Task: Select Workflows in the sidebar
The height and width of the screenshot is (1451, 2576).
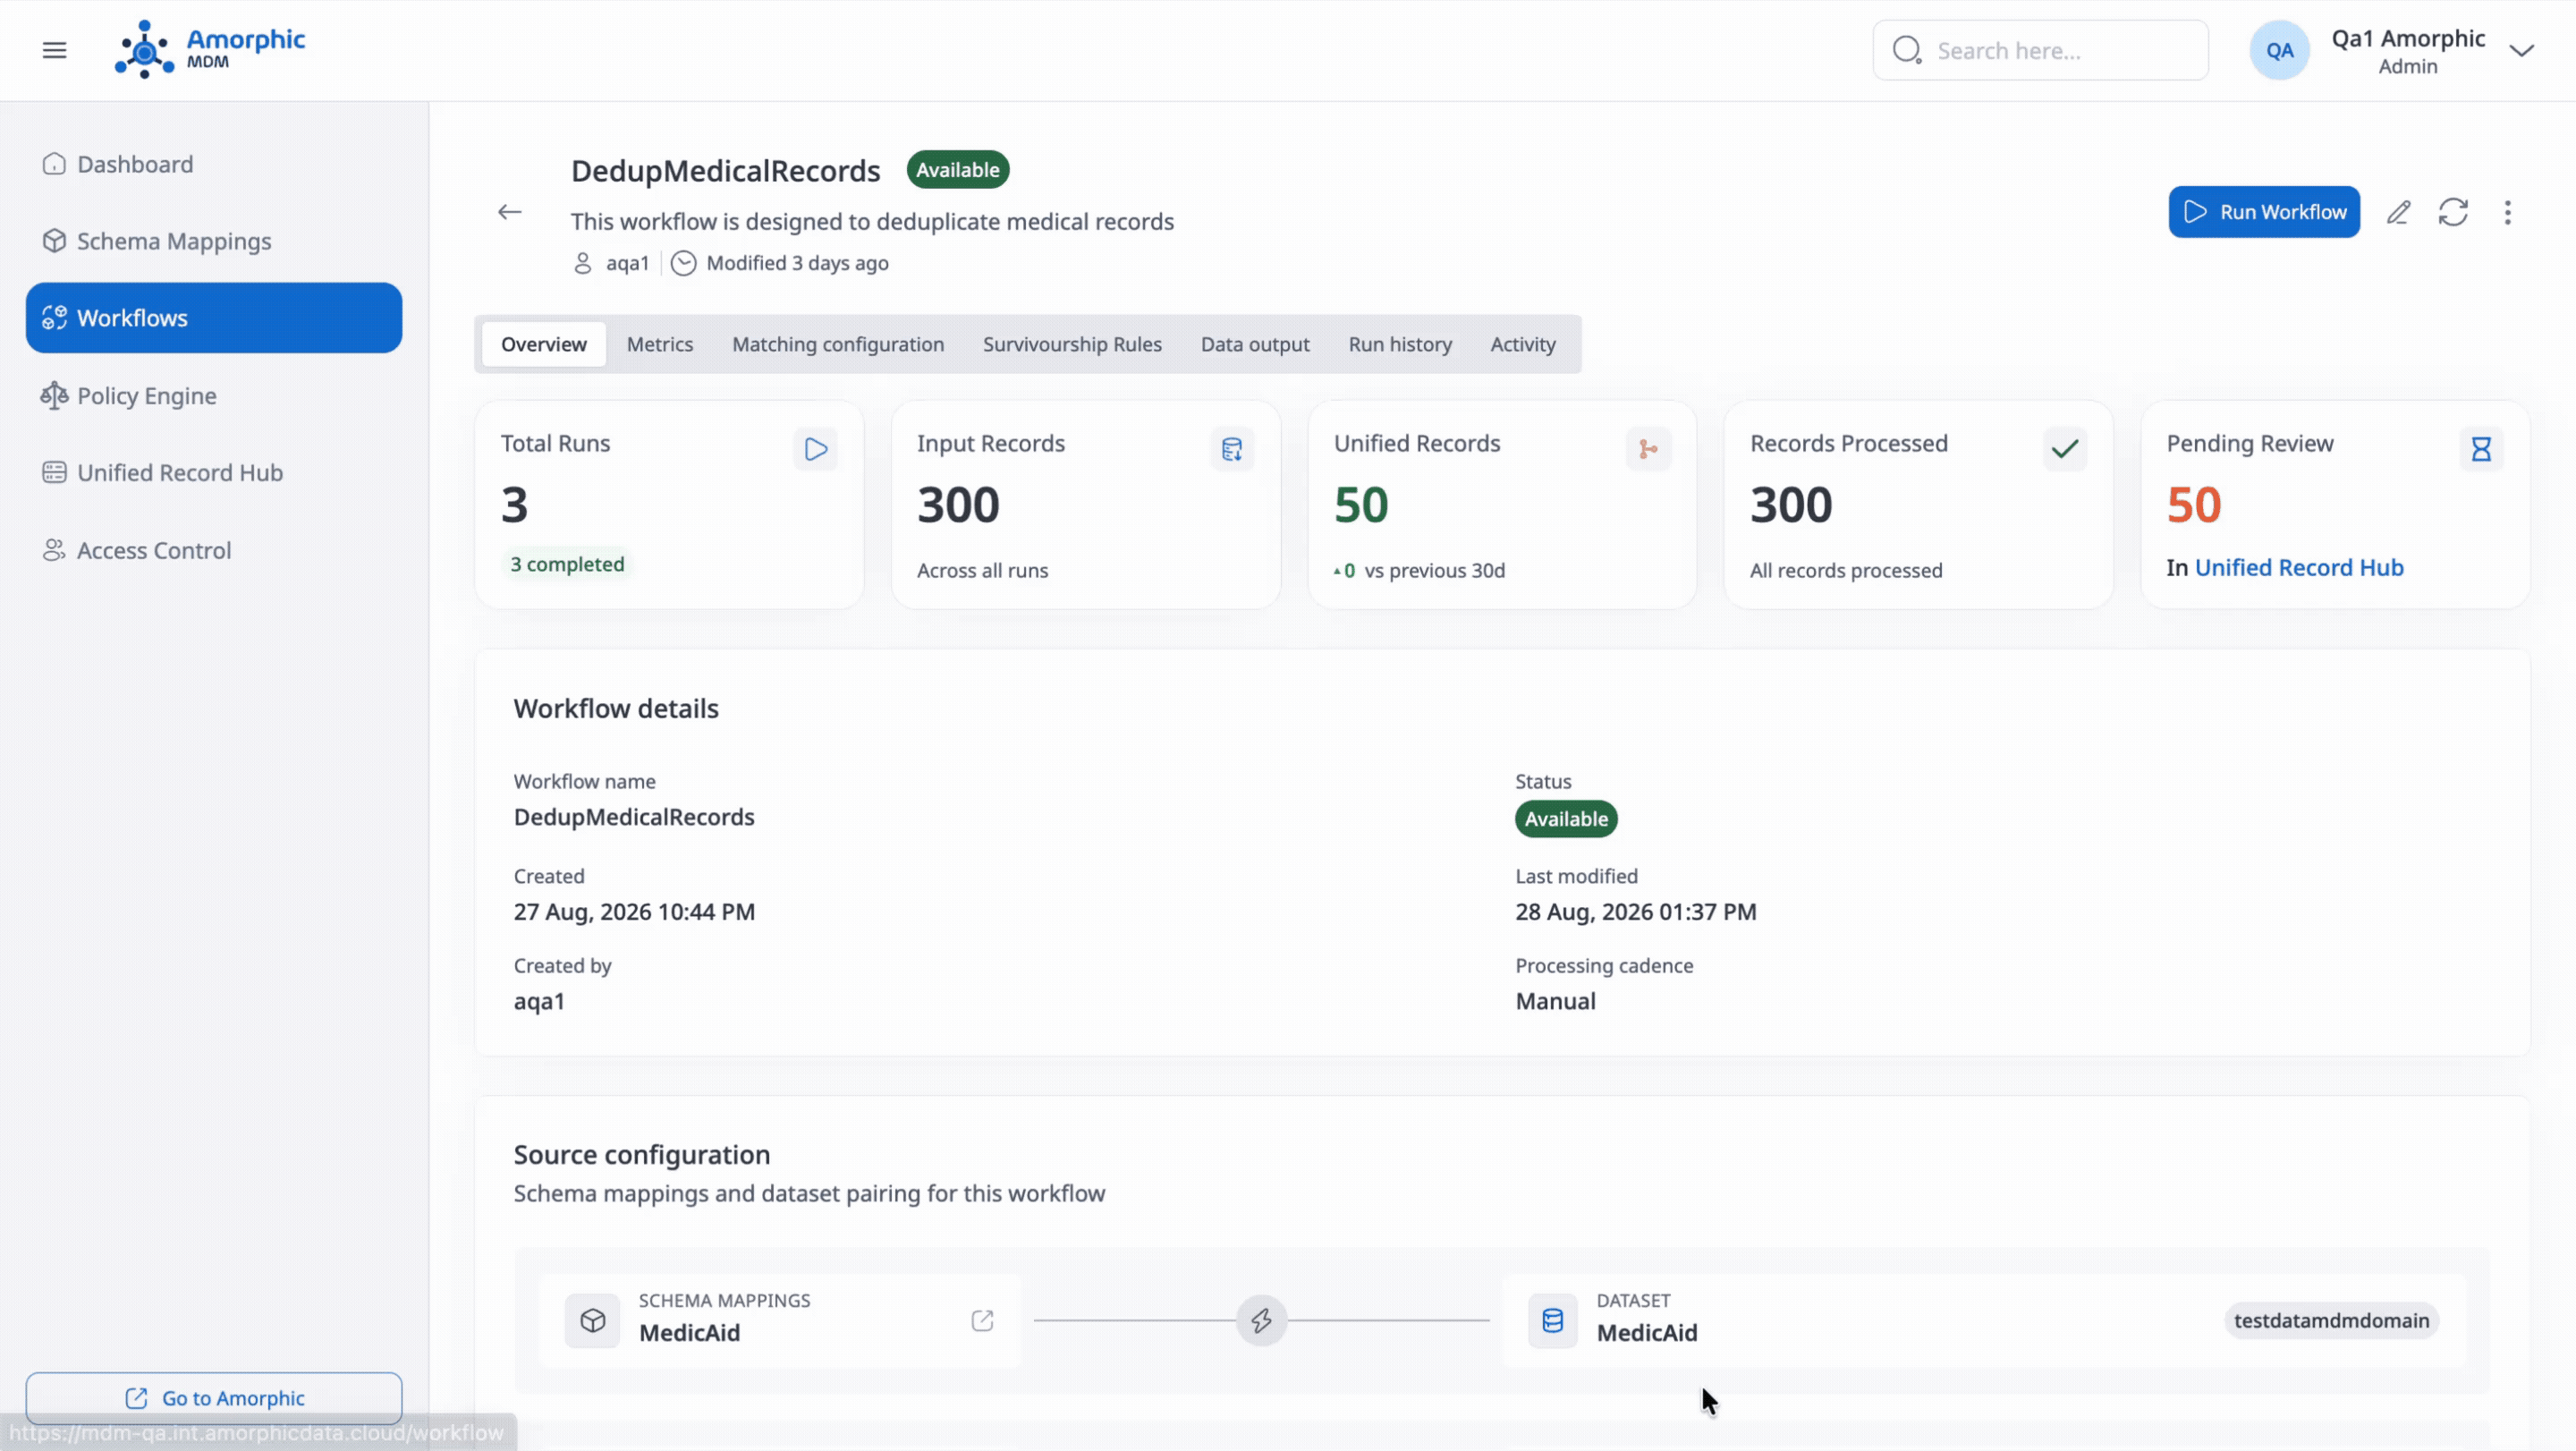Action: click(214, 318)
